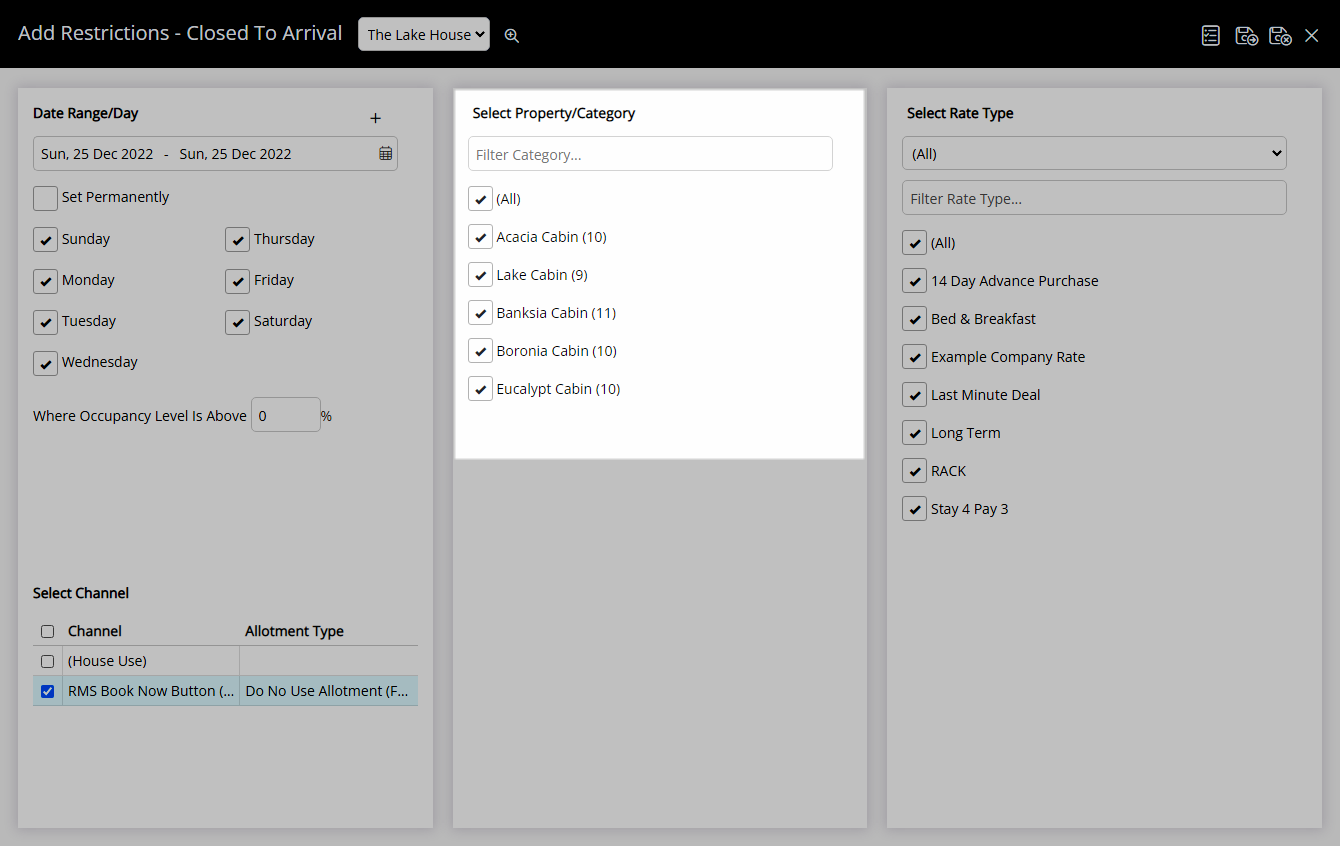Click the date range field
The width and height of the screenshot is (1340, 846).
pos(215,154)
